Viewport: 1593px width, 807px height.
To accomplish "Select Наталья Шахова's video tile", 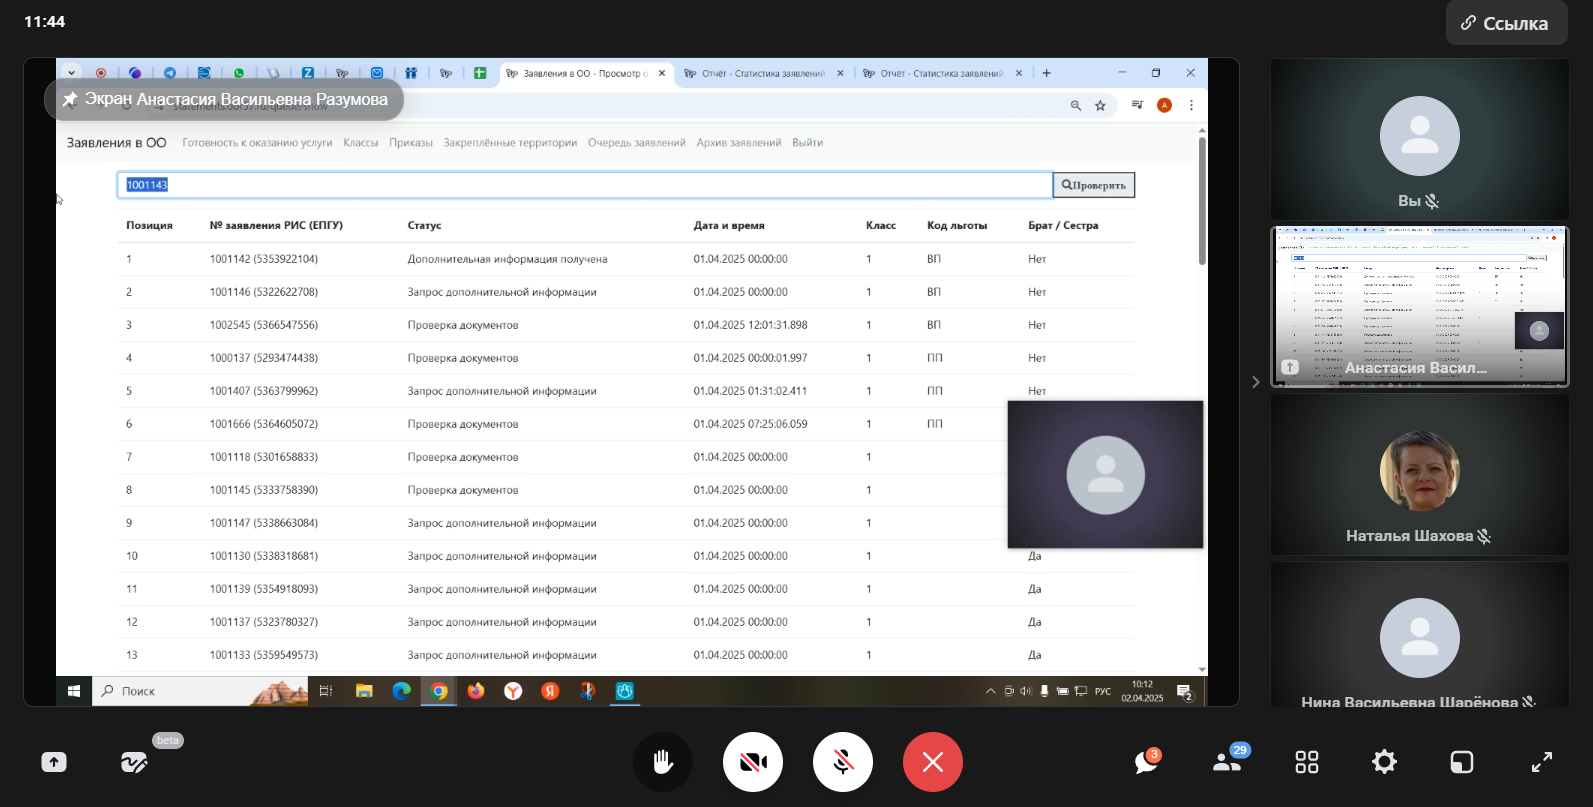I will pos(1419,474).
